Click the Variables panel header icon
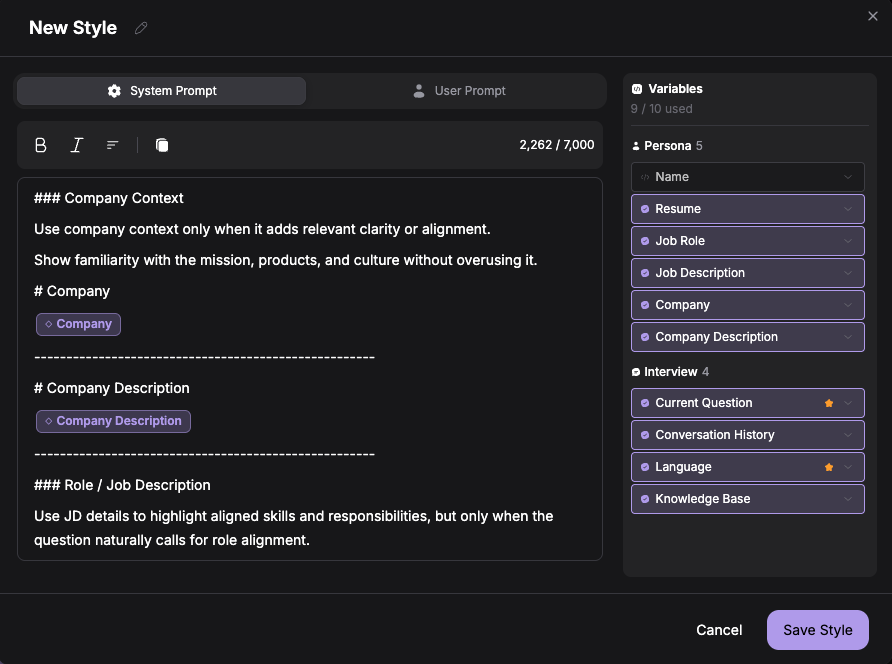This screenshot has height=664, width=892. [636, 88]
